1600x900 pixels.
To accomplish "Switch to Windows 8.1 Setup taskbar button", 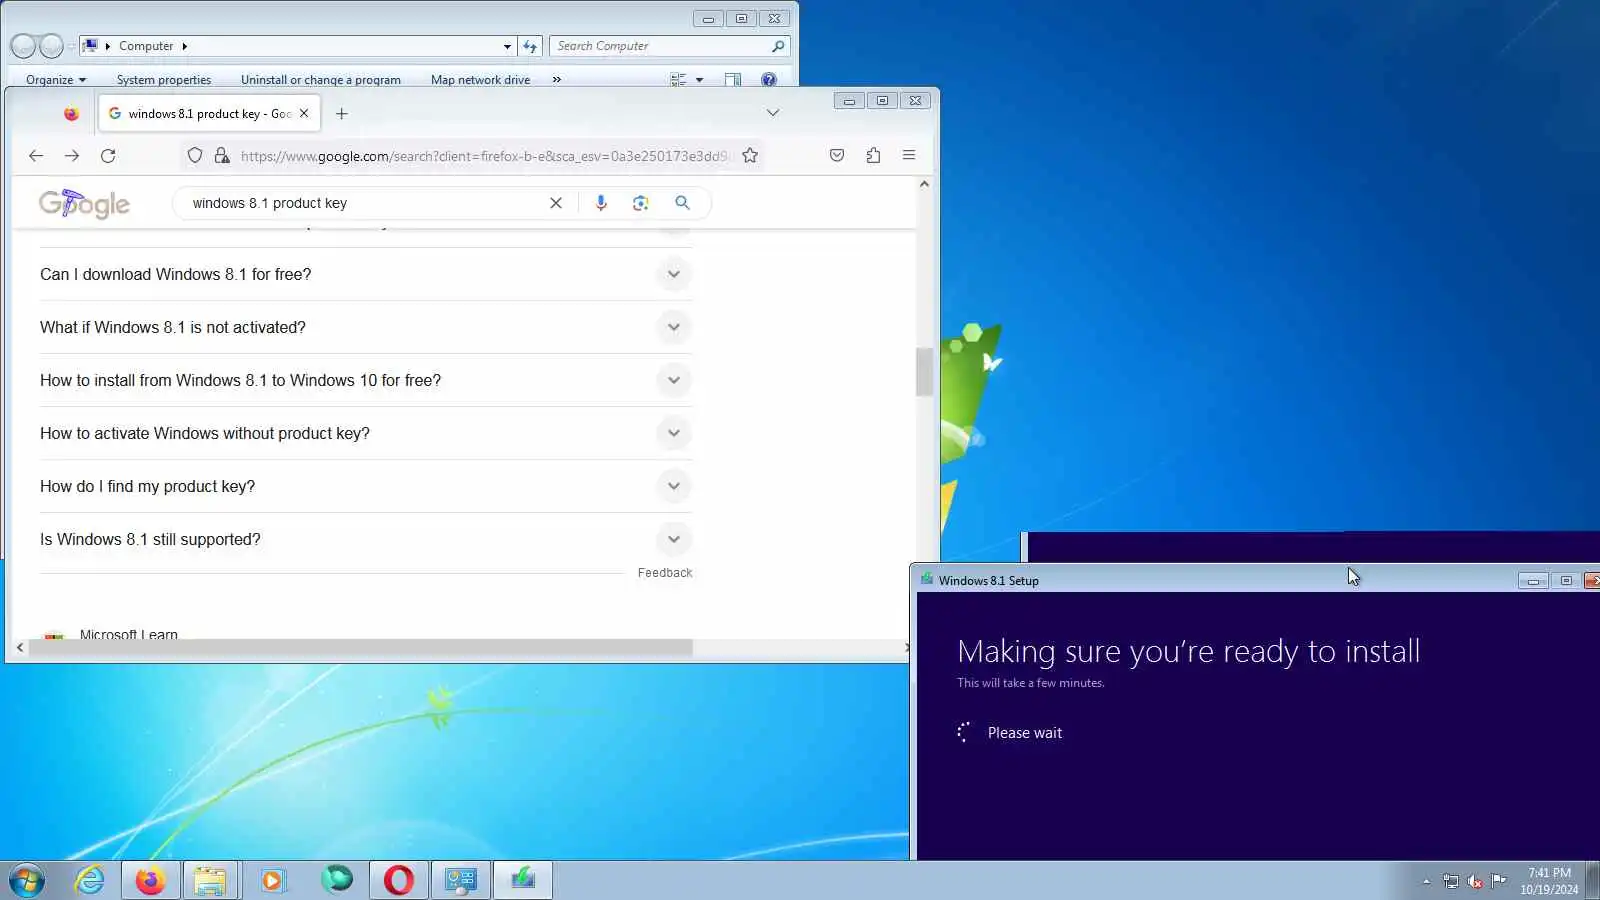I will (x=523, y=880).
